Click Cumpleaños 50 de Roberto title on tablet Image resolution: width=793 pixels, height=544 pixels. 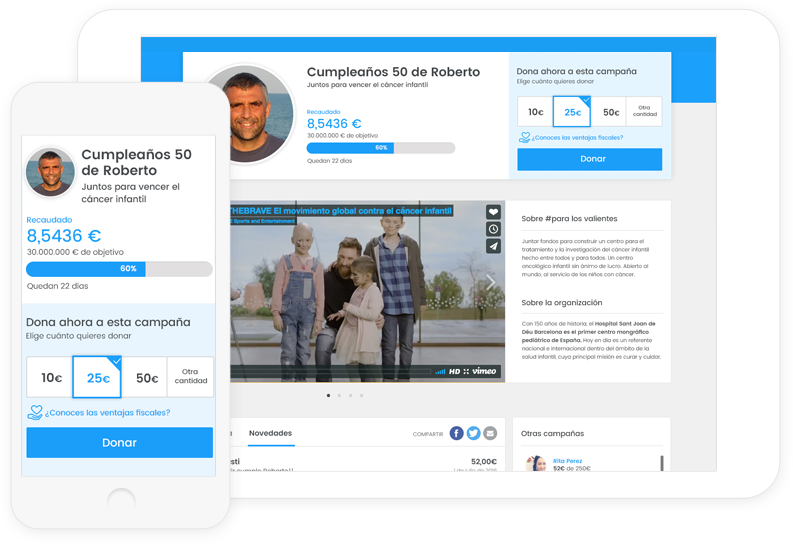pyautogui.click(x=393, y=72)
